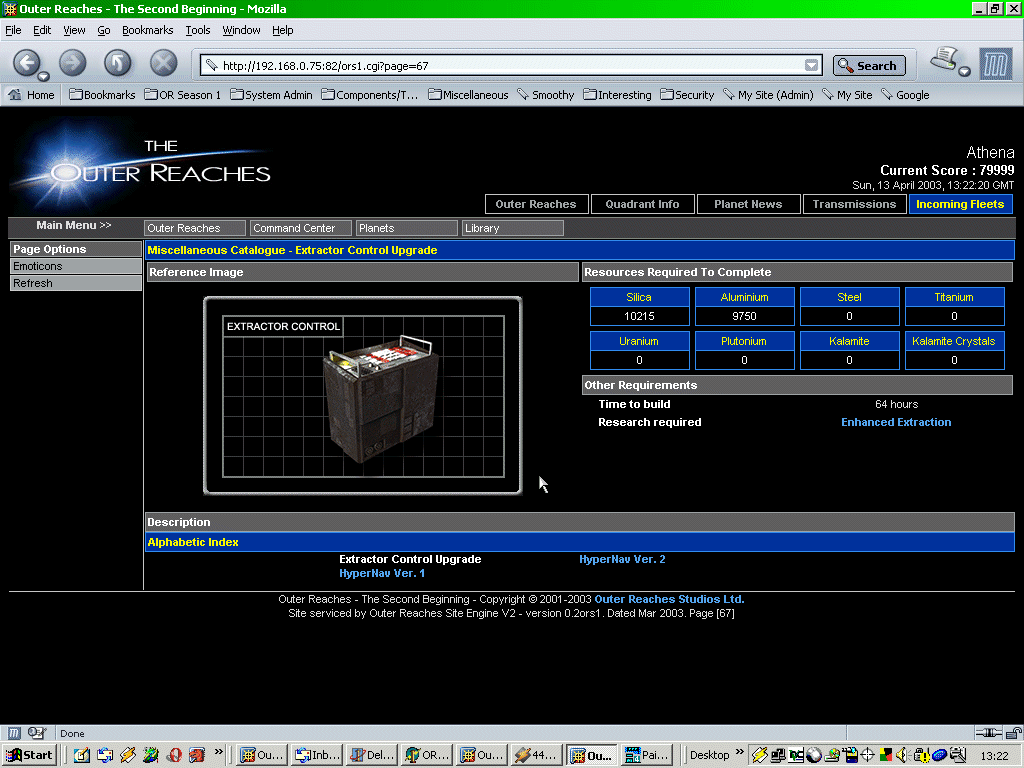Open the Print options dropdown arrow
1024x768 pixels.
point(964,72)
